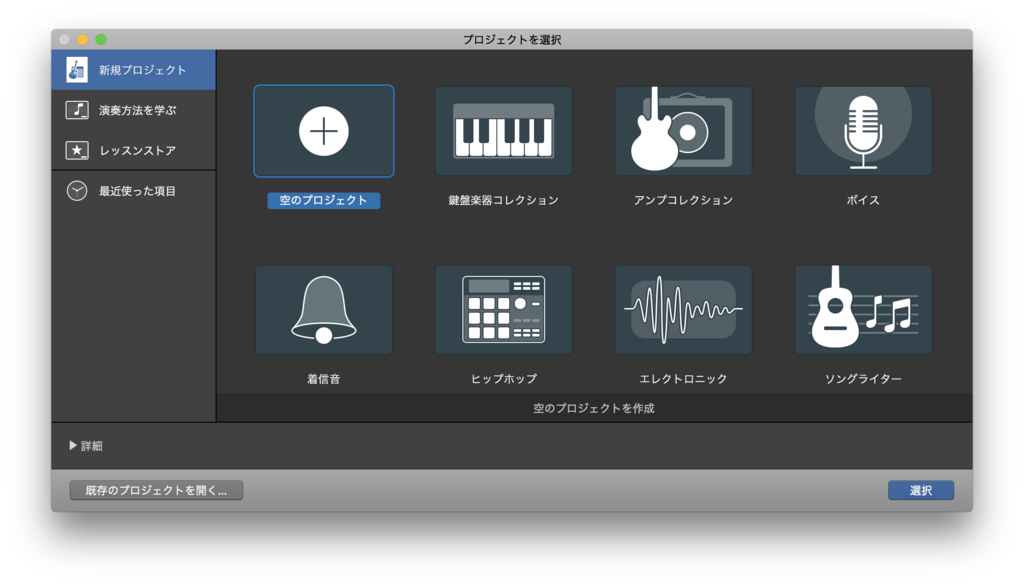Expand the 詳細 disclosure triangle

pos(72,445)
